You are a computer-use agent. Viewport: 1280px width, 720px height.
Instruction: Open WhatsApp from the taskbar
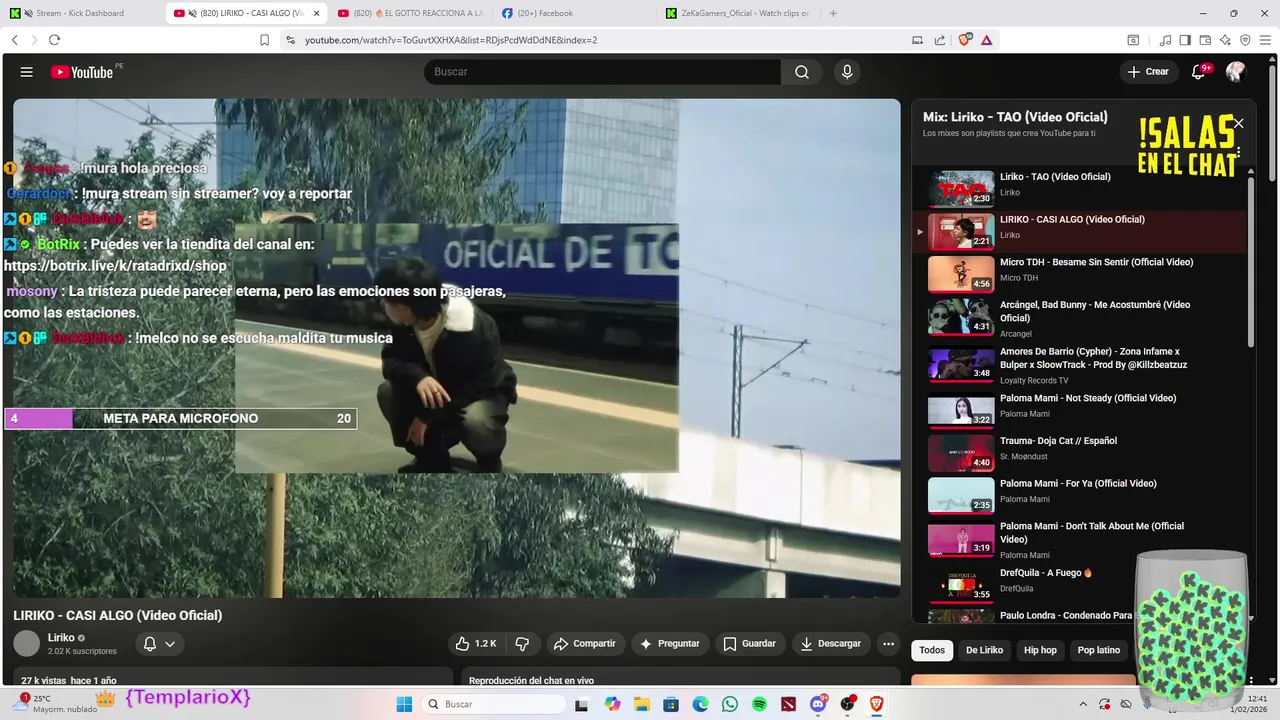pyautogui.click(x=730, y=704)
